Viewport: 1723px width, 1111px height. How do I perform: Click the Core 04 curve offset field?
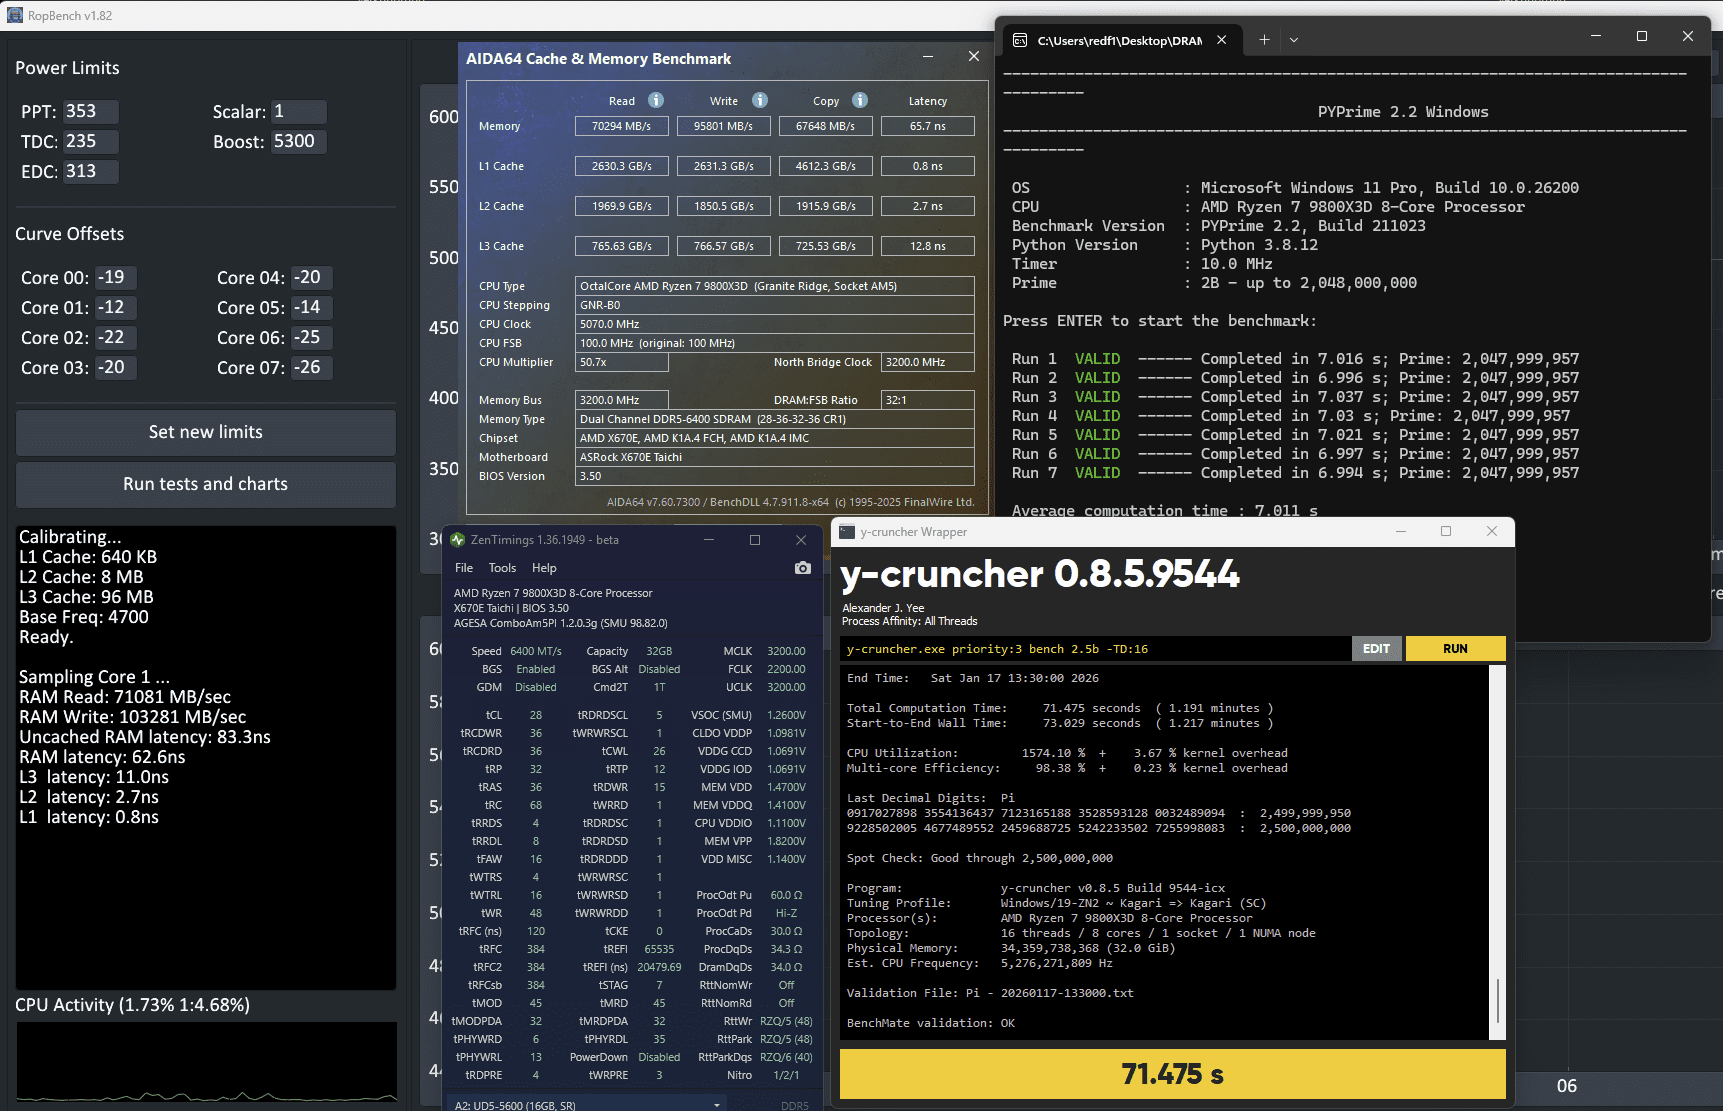[x=311, y=277]
